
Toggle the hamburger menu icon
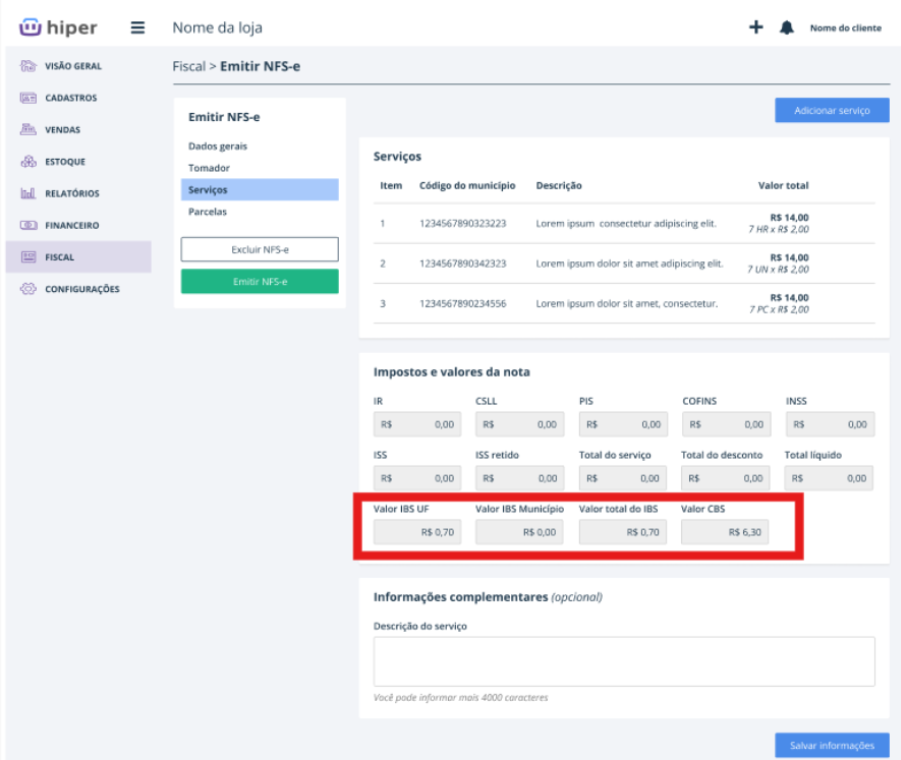(137, 28)
